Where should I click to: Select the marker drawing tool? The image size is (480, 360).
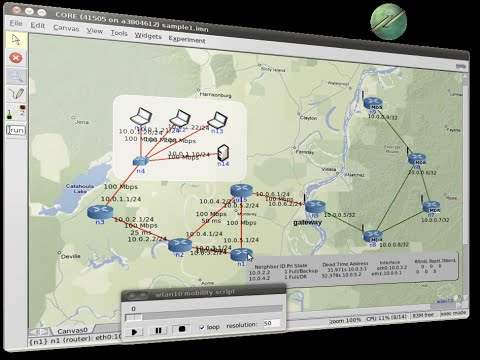click(16, 94)
